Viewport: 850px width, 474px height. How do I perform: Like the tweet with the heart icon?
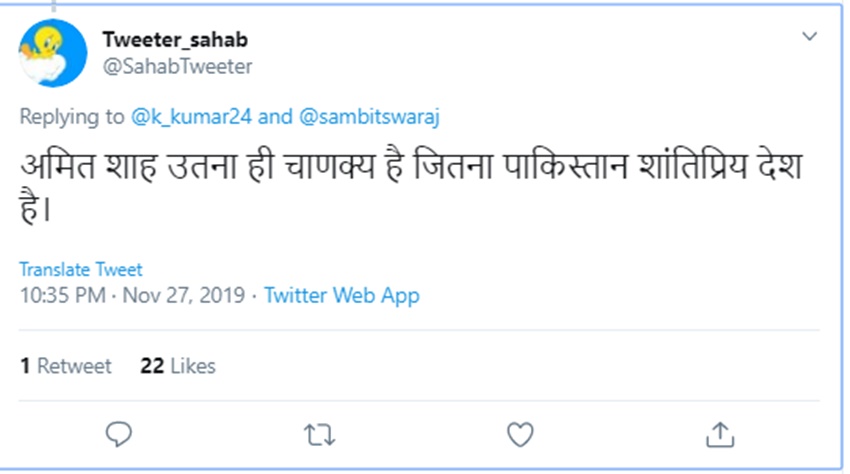[x=519, y=434]
